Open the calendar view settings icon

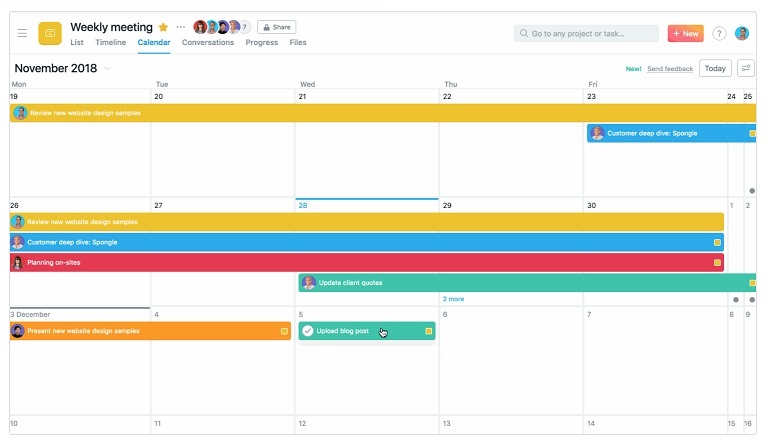point(746,68)
